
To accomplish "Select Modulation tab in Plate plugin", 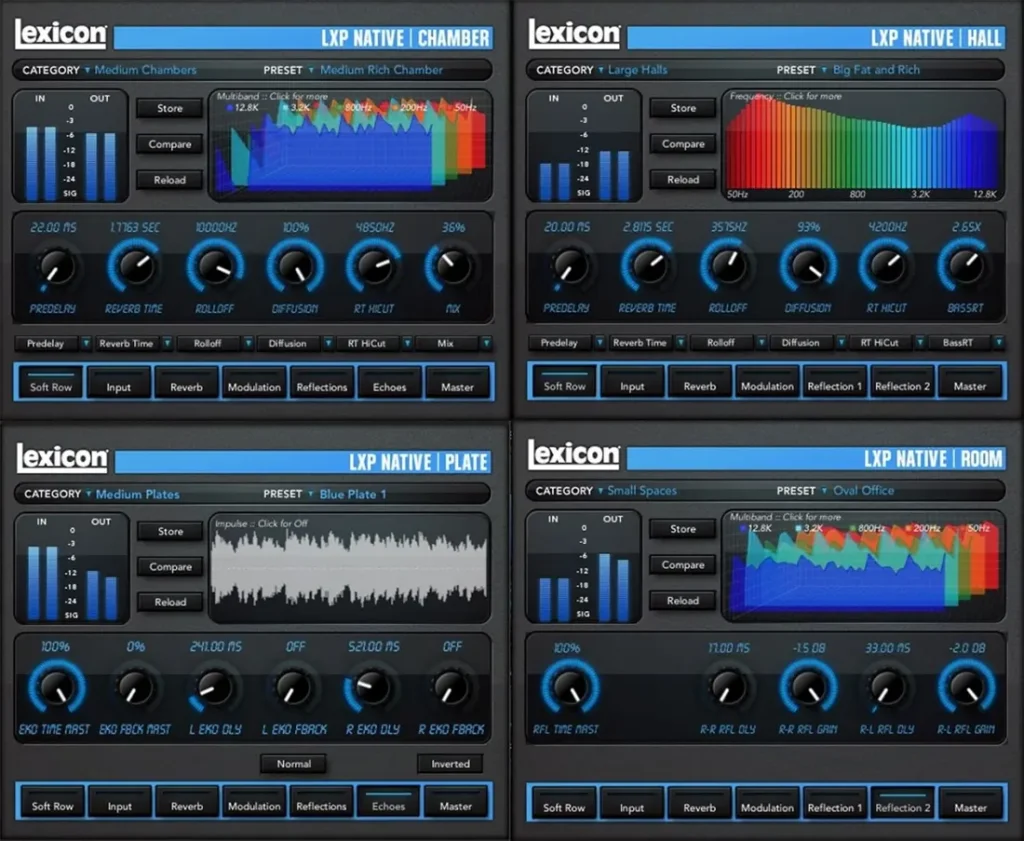I will 254,802.
